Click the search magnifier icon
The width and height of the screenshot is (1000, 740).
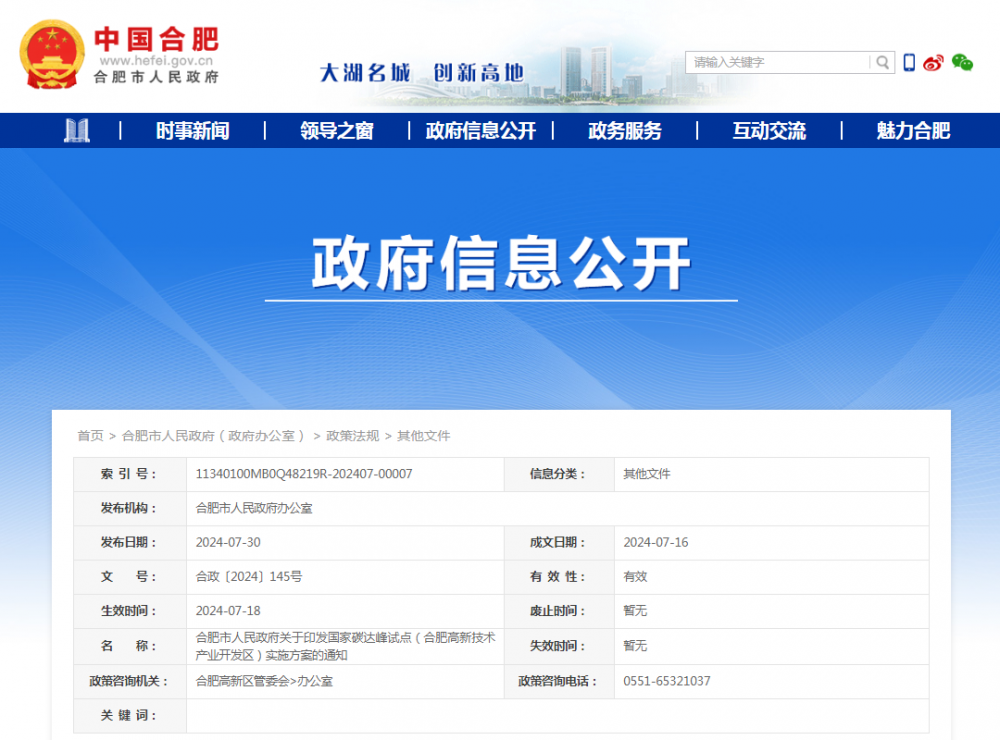coord(882,62)
